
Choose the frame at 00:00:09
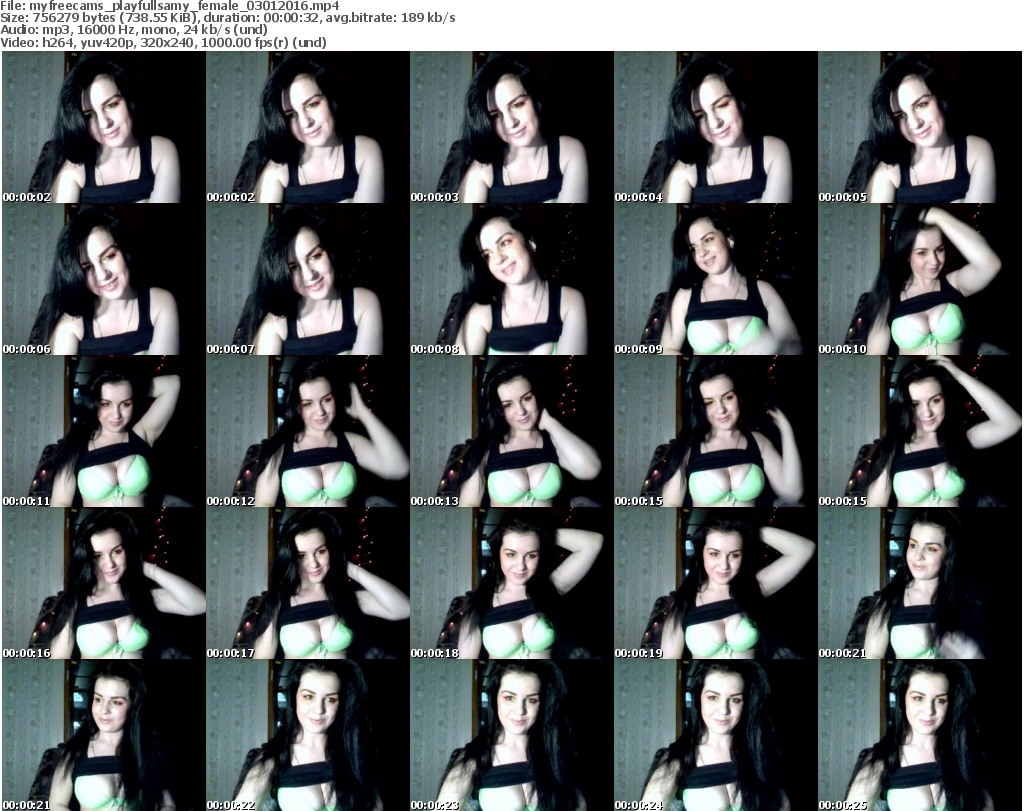pyautogui.click(x=715, y=279)
